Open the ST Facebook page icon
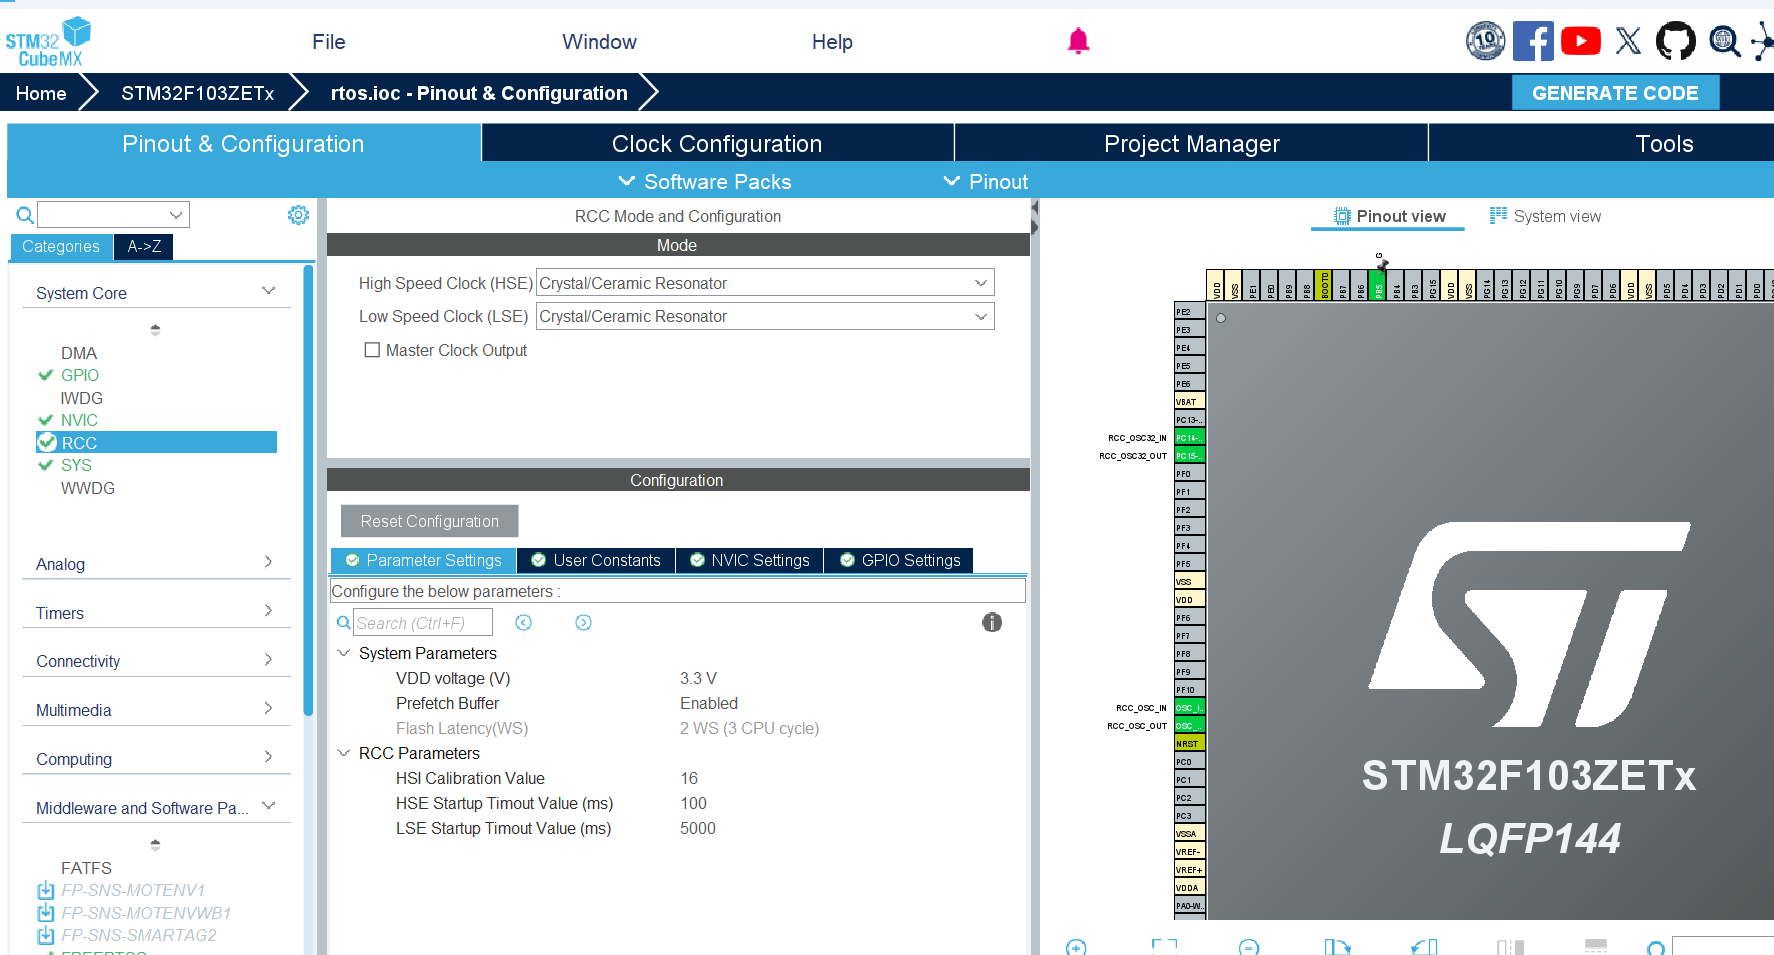 [1533, 41]
